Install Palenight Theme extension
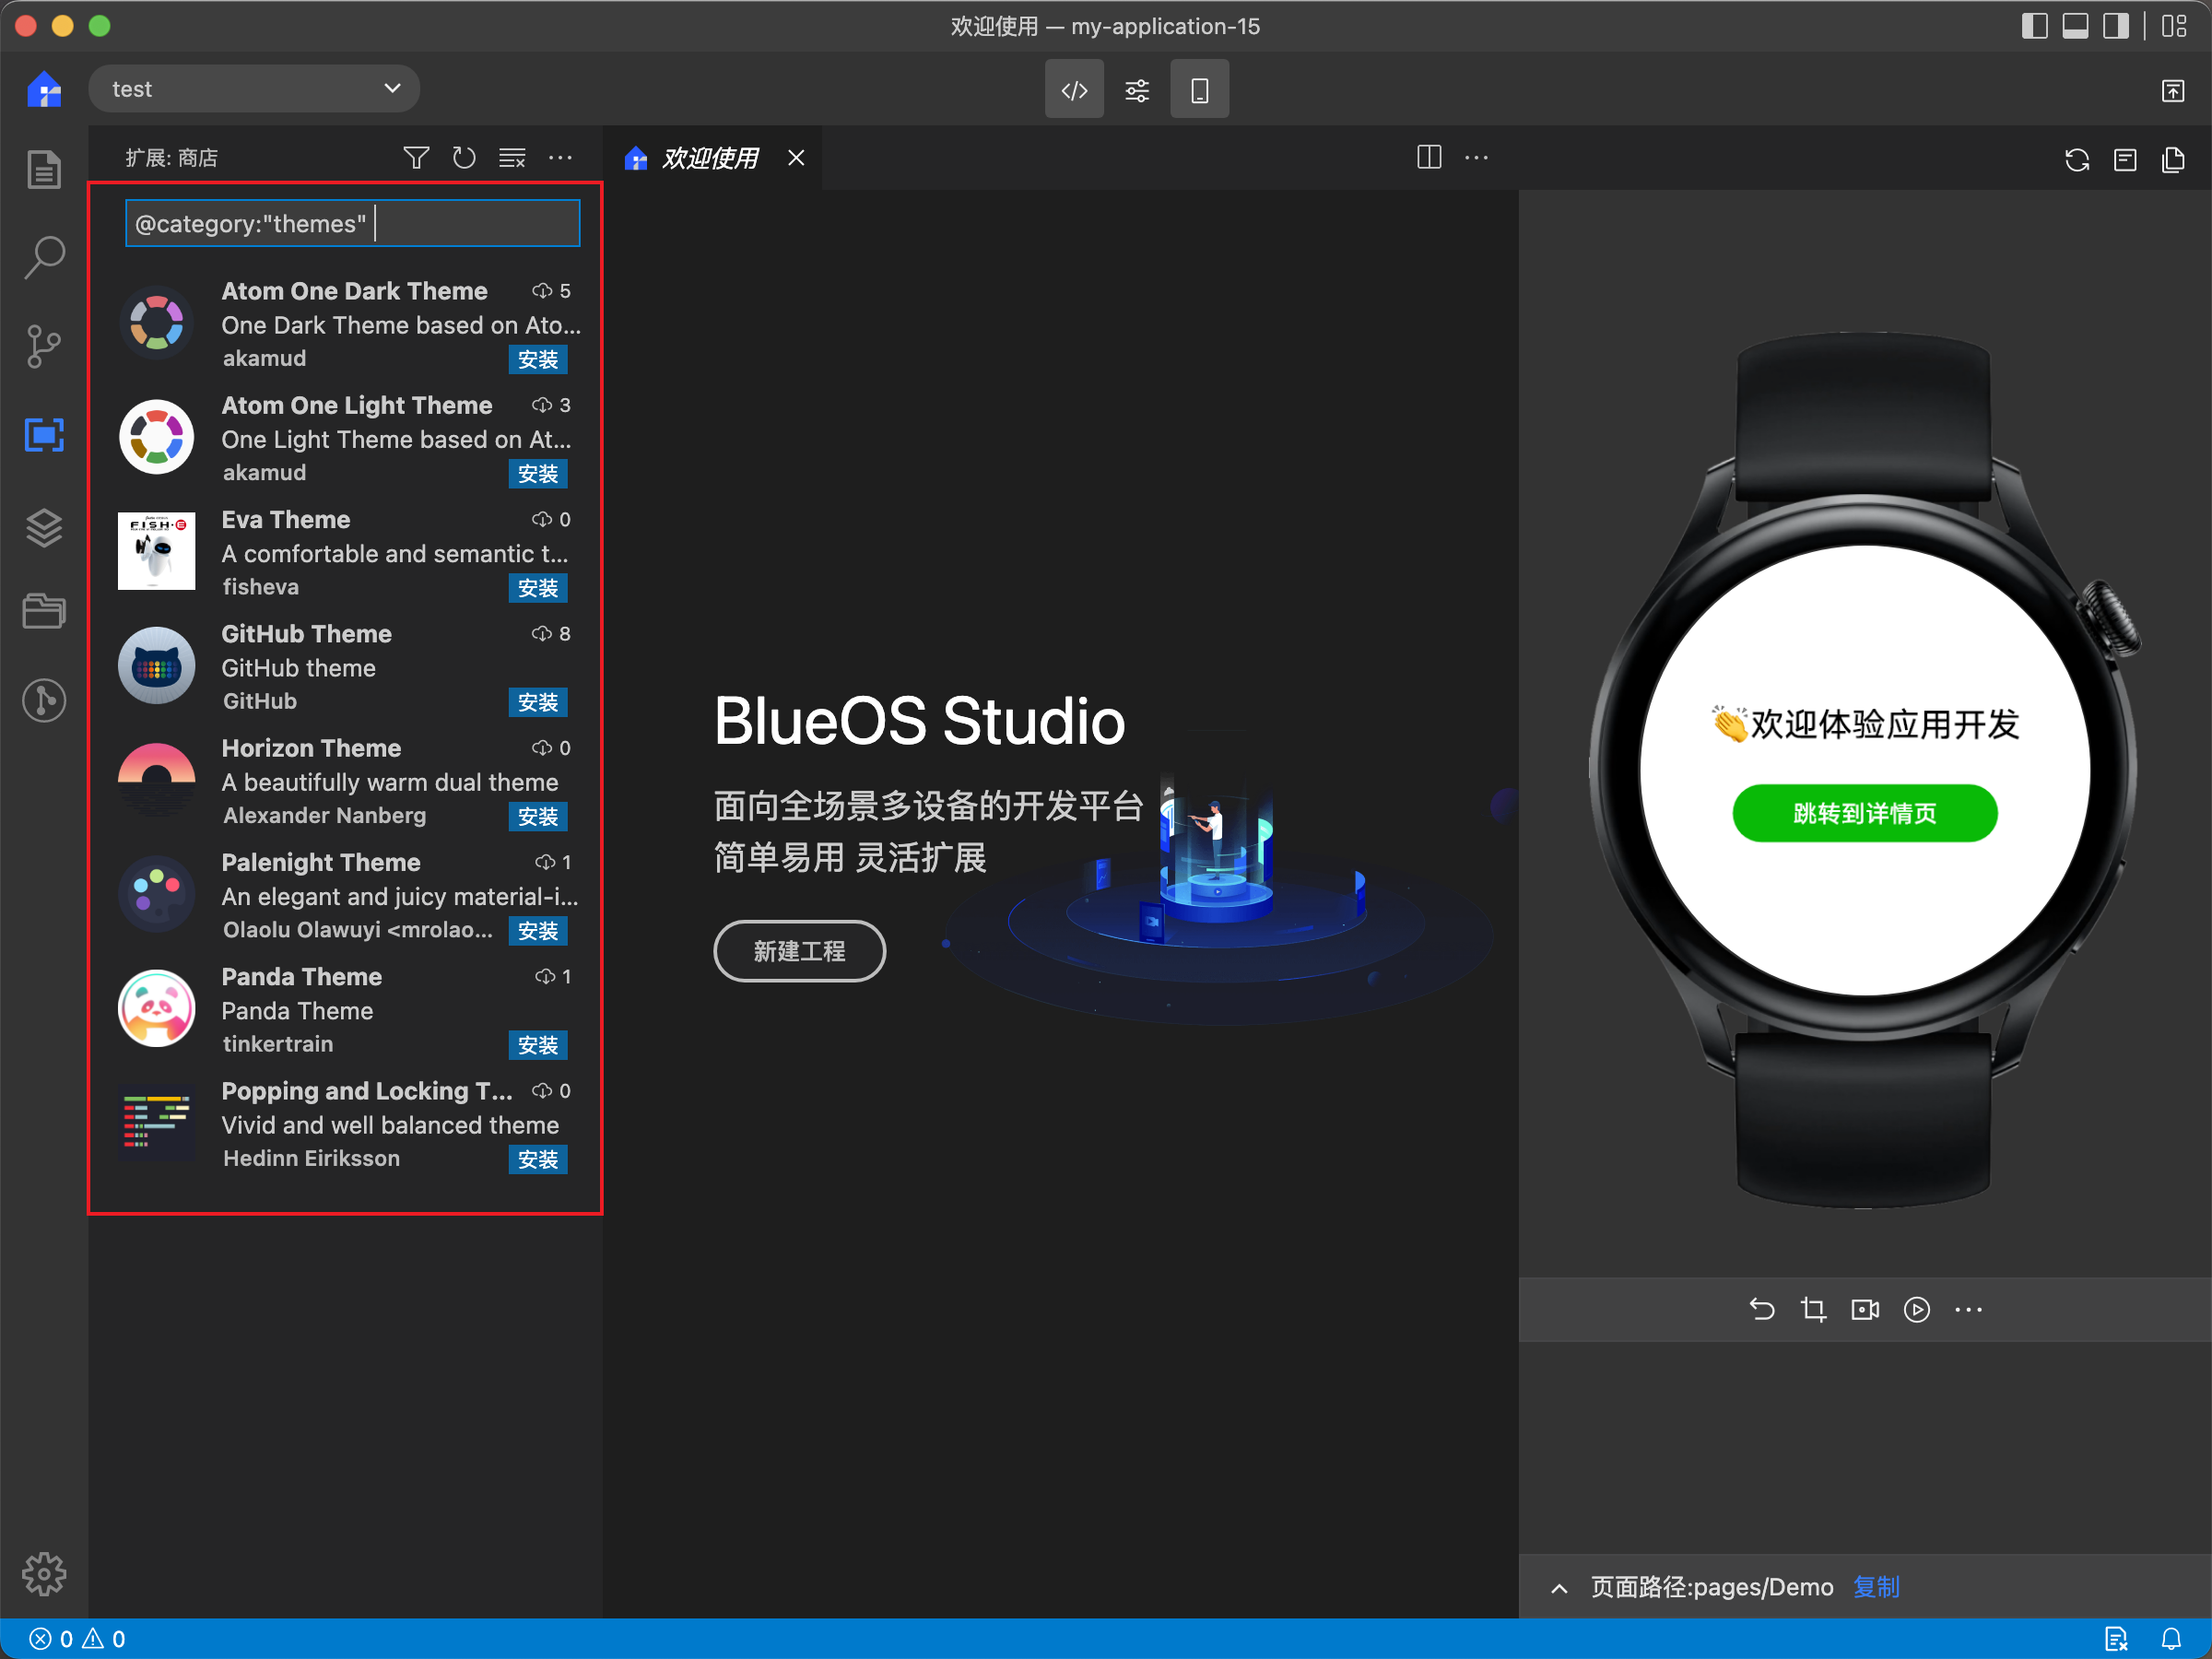Image resolution: width=2212 pixels, height=1659 pixels. [538, 930]
